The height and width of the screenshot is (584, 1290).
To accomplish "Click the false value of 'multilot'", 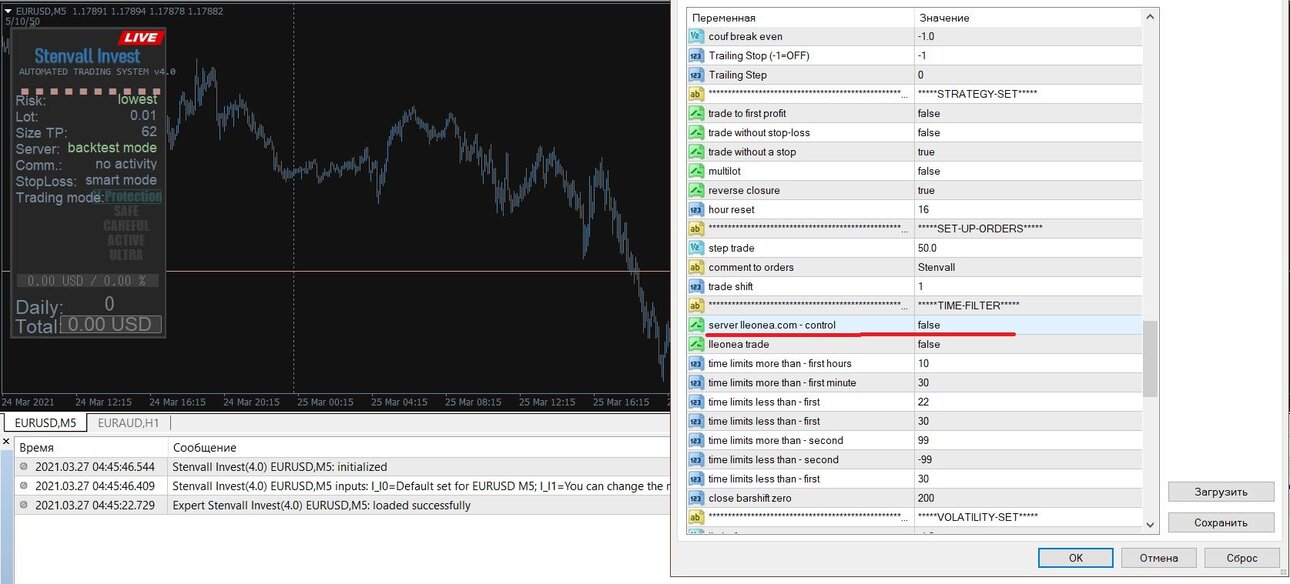I will coord(929,171).
